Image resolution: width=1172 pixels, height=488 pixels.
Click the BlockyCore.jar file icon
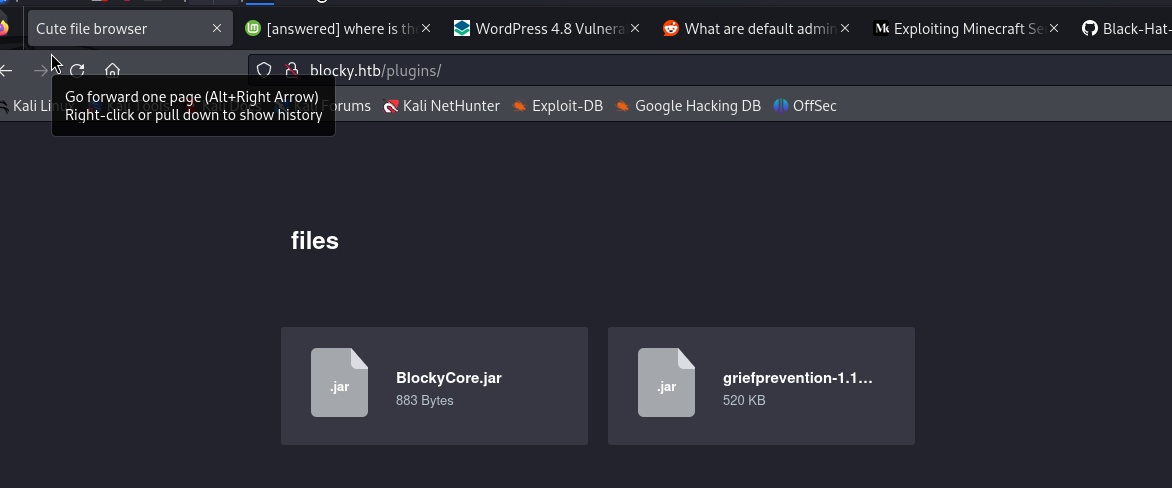click(339, 383)
